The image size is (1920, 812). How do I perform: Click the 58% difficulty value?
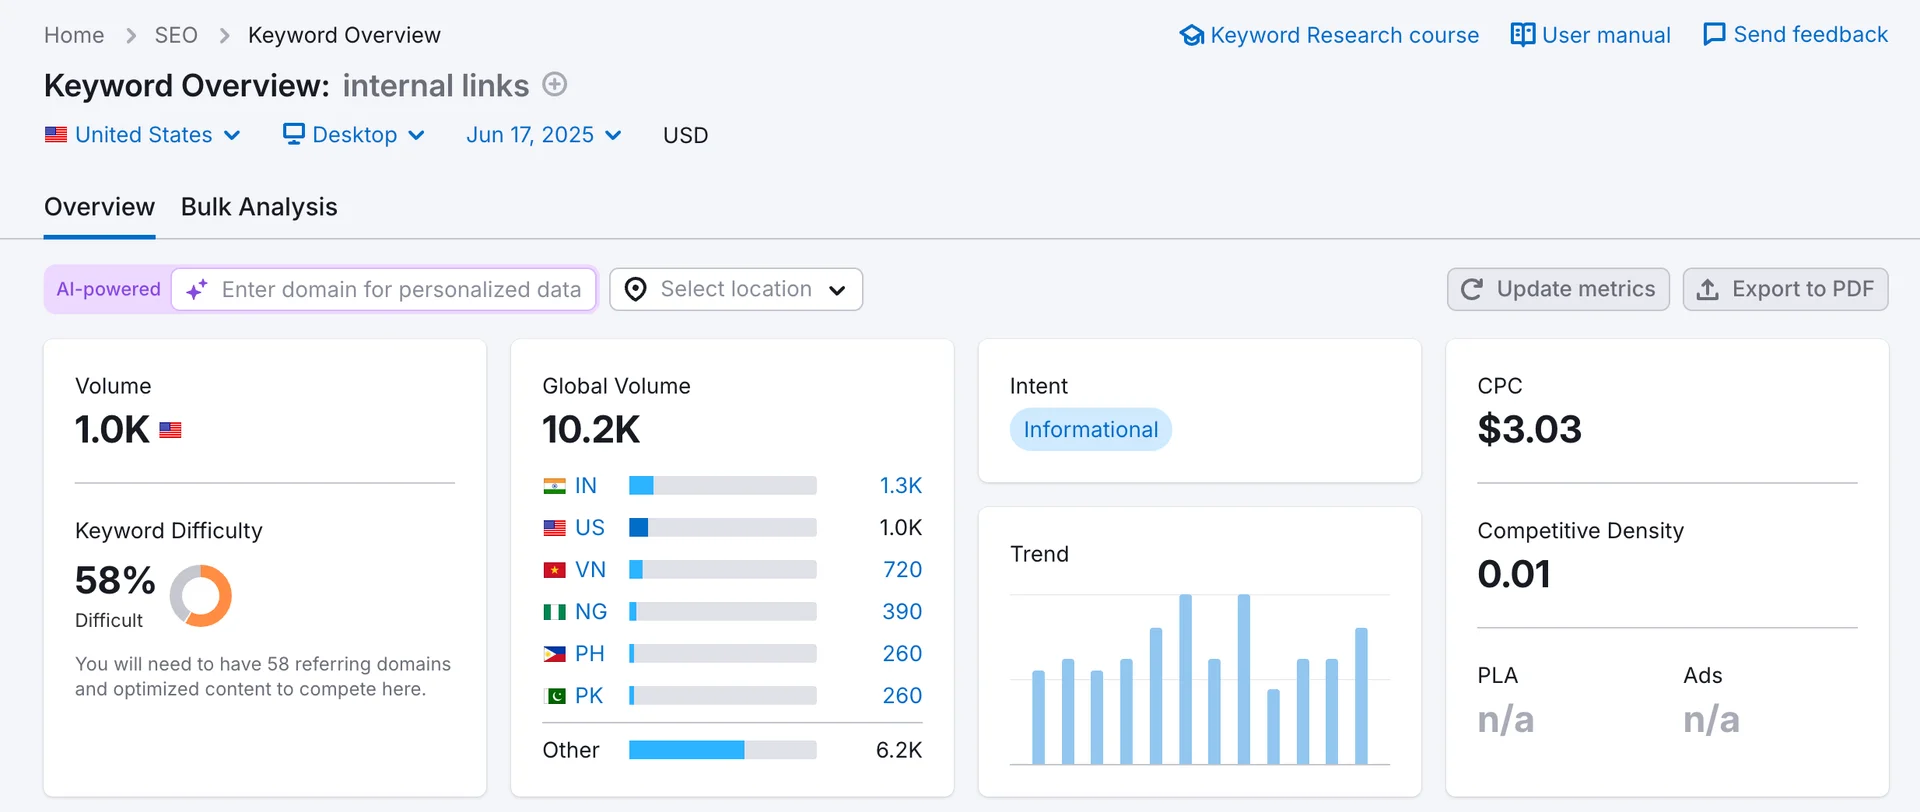(115, 580)
